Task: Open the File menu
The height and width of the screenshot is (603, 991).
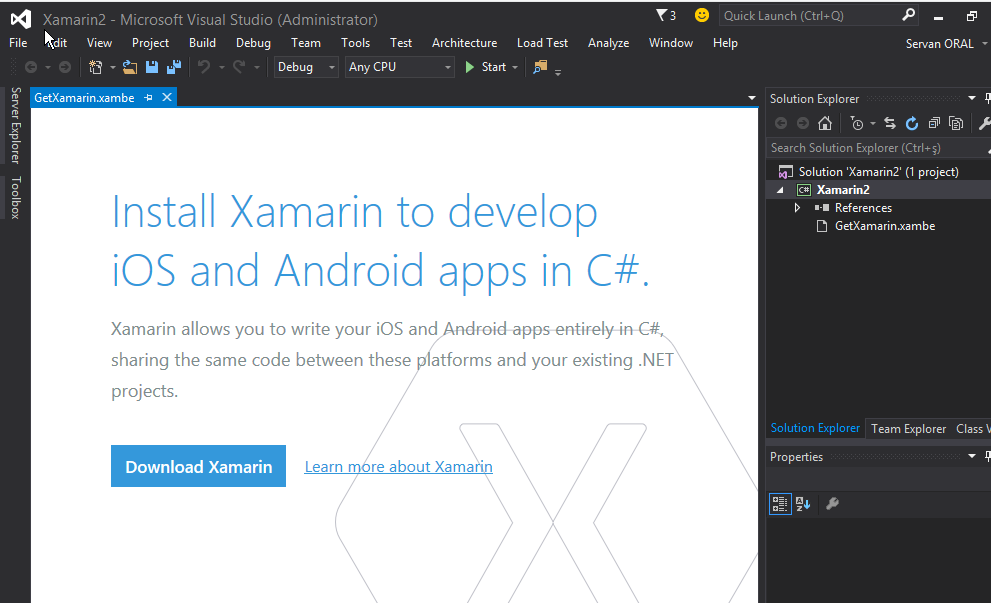Action: [18, 43]
